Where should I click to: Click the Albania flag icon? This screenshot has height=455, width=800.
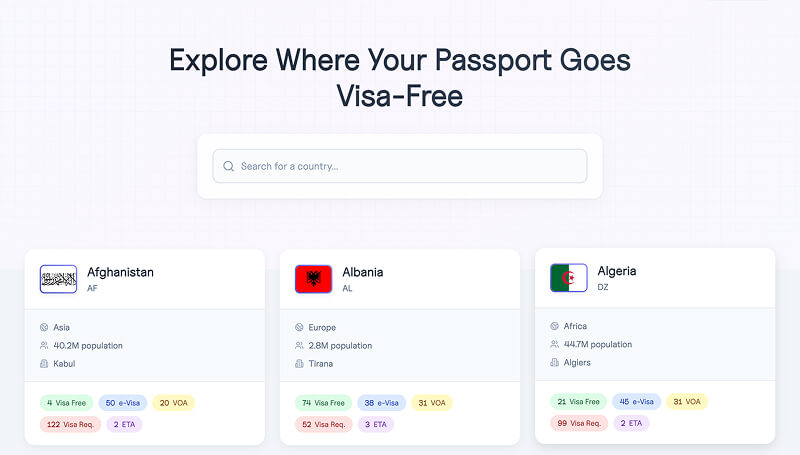point(313,279)
